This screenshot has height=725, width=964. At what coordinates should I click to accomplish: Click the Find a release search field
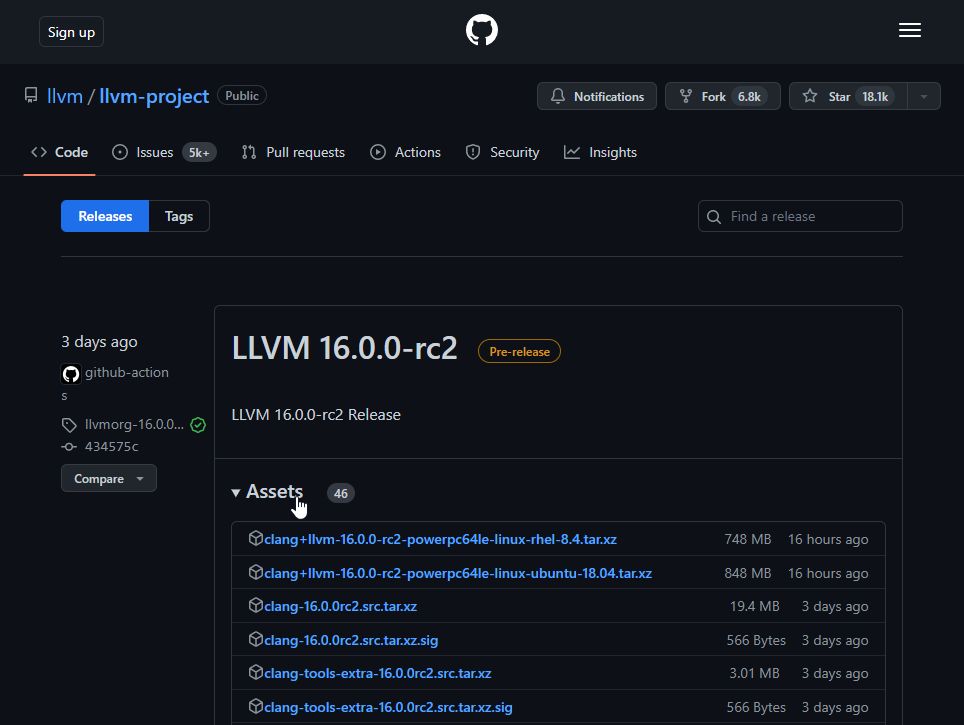pos(812,216)
